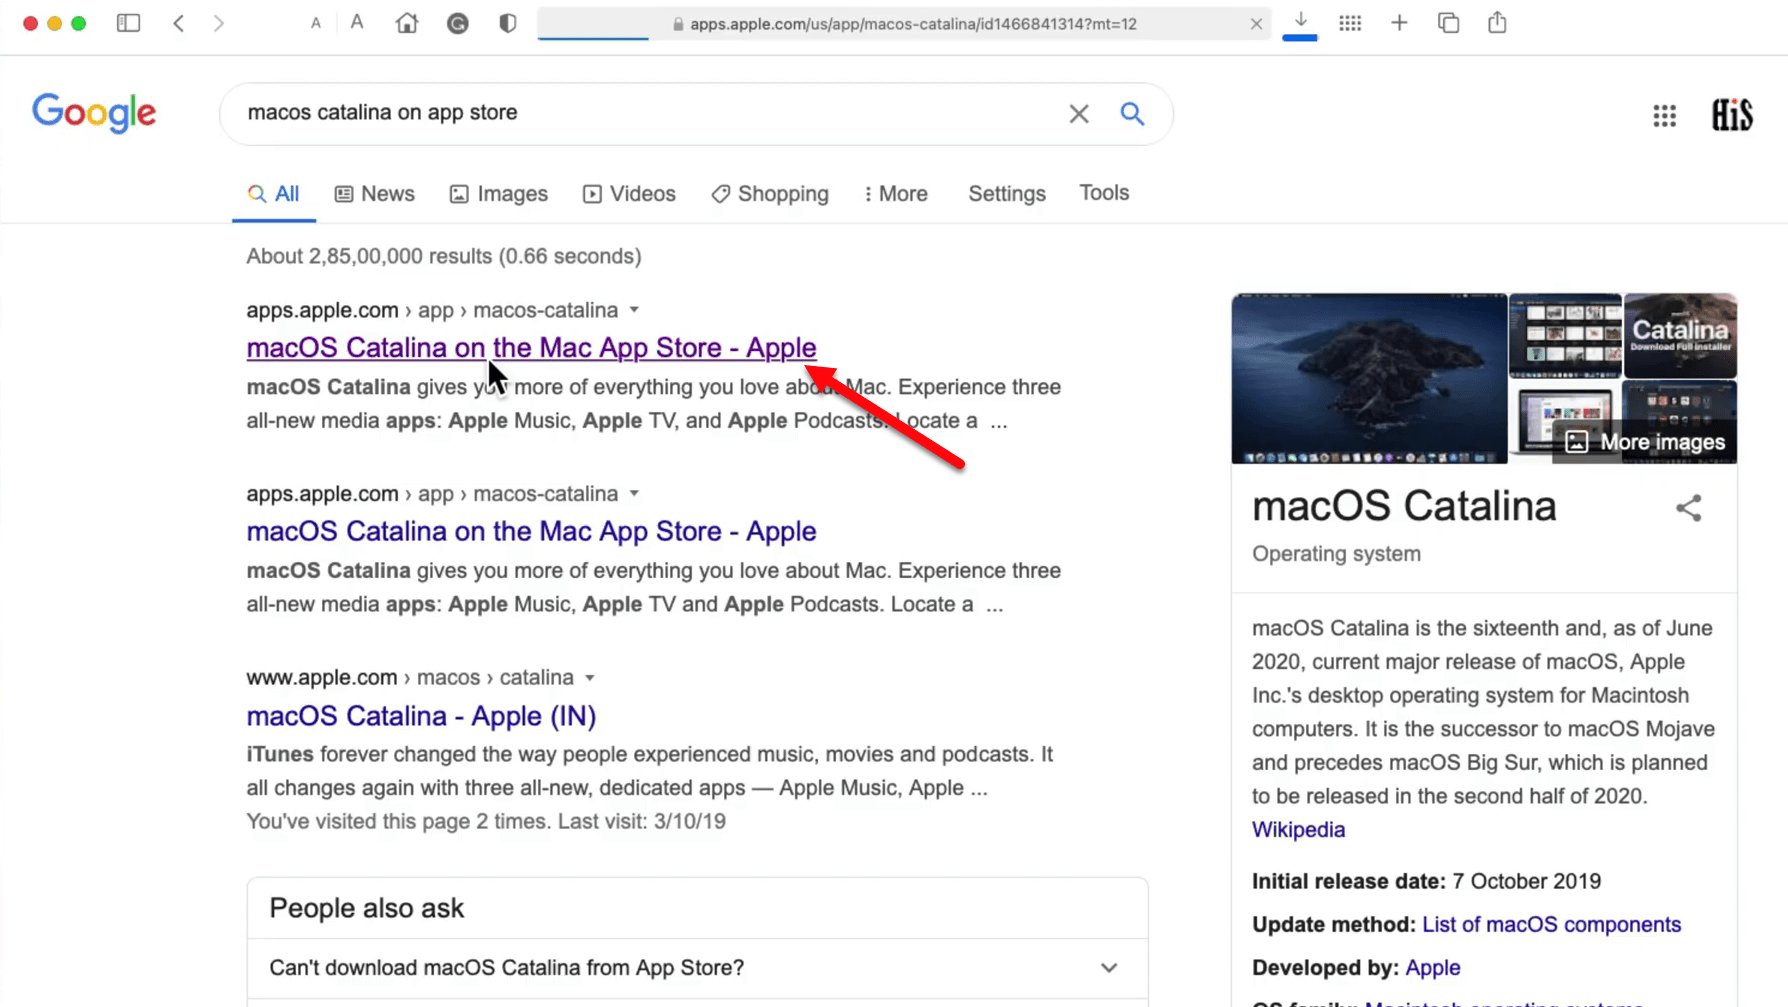Expand Can't download macOS Catalina question
This screenshot has height=1007, width=1788.
click(x=697, y=968)
